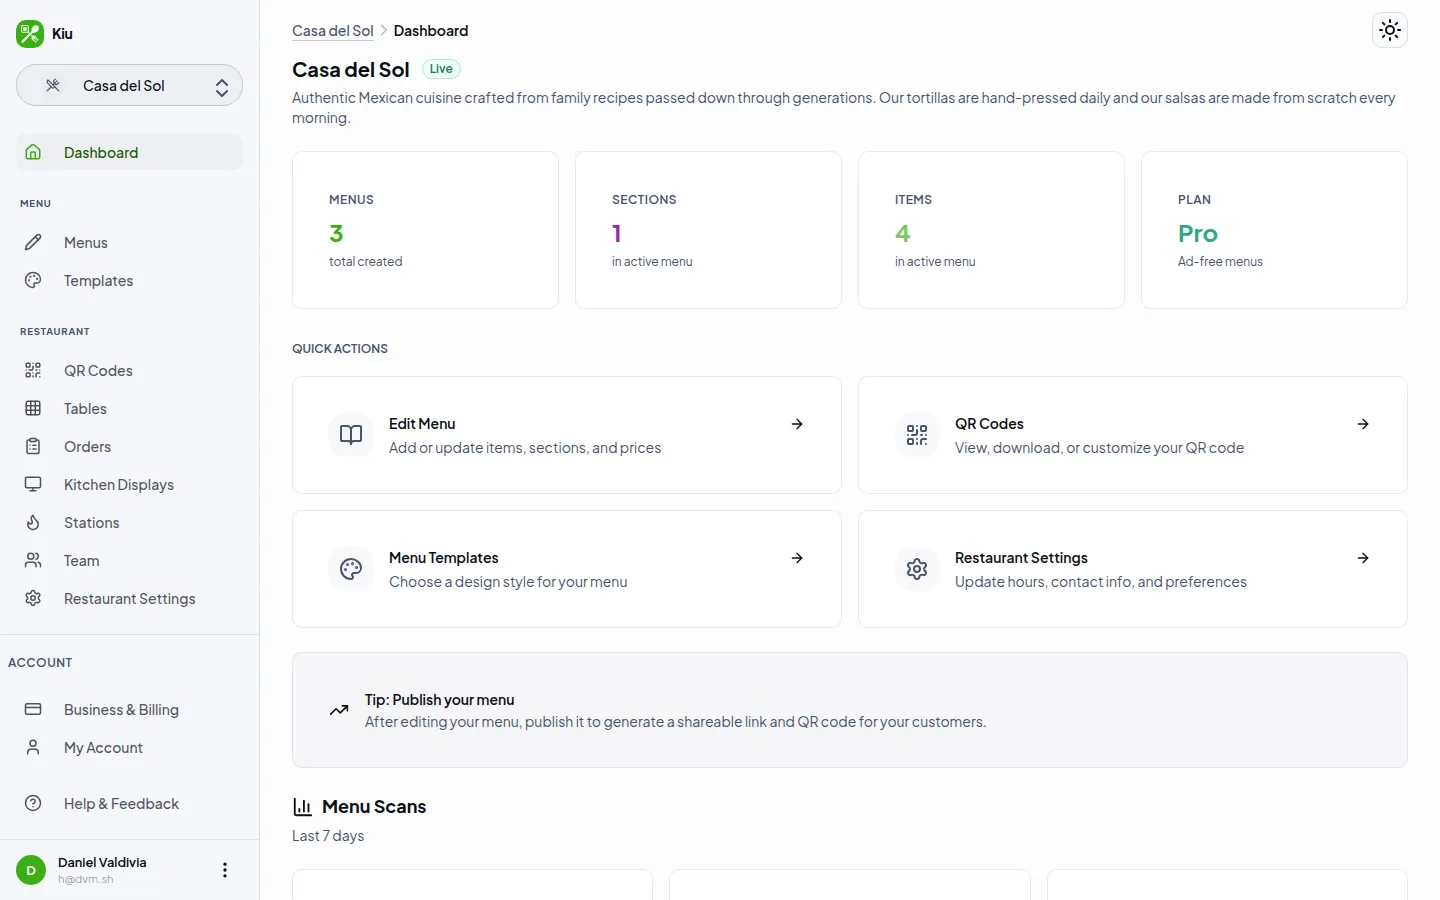Viewport: 1440px width, 900px height.
Task: Open Business & Billing
Action: click(129, 709)
